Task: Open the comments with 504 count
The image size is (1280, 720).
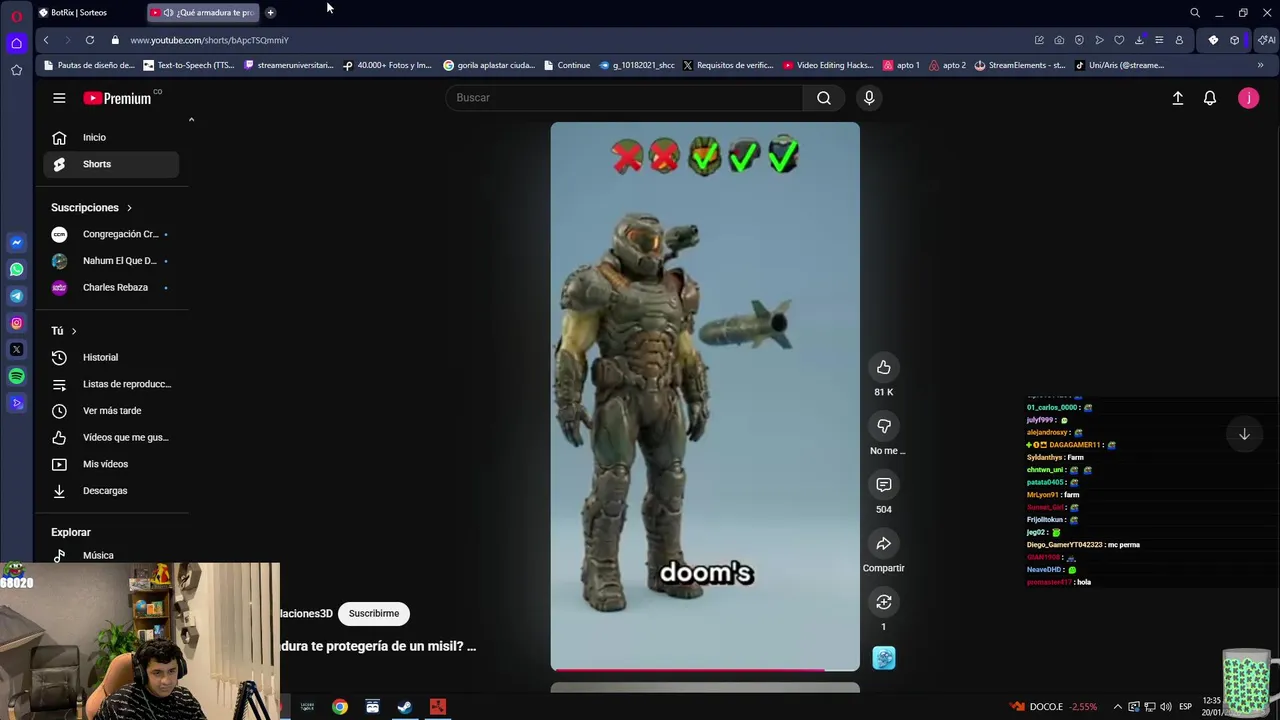Action: (884, 485)
